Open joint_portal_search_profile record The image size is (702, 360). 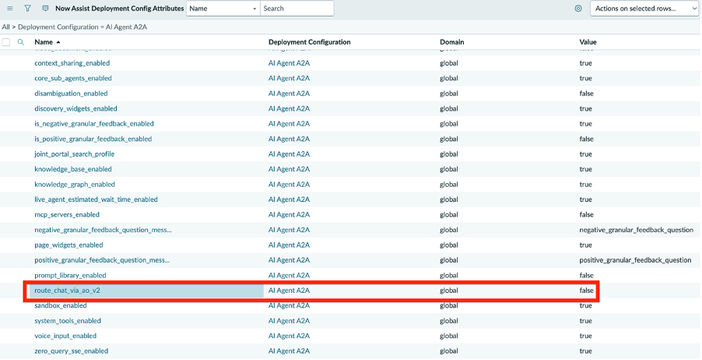click(x=74, y=154)
